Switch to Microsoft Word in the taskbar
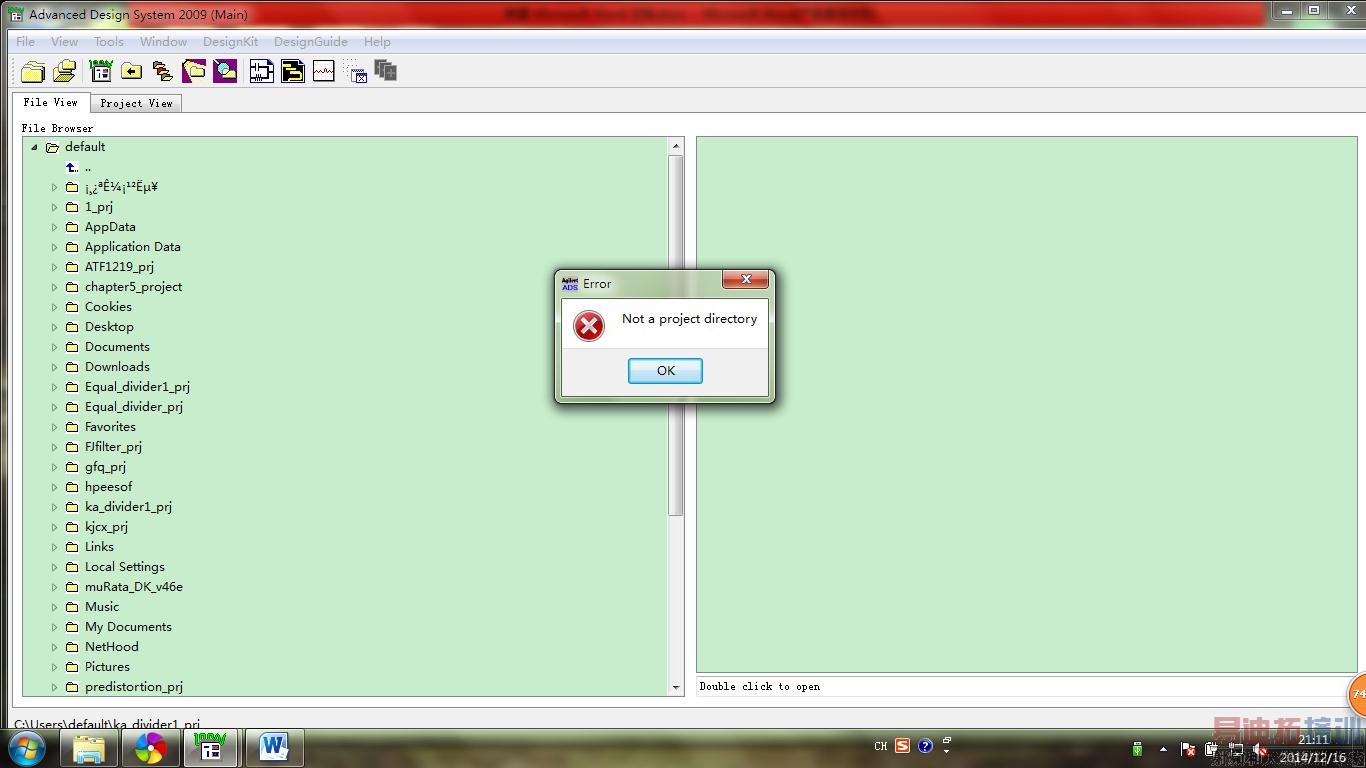The width and height of the screenshot is (1366, 768). point(273,748)
